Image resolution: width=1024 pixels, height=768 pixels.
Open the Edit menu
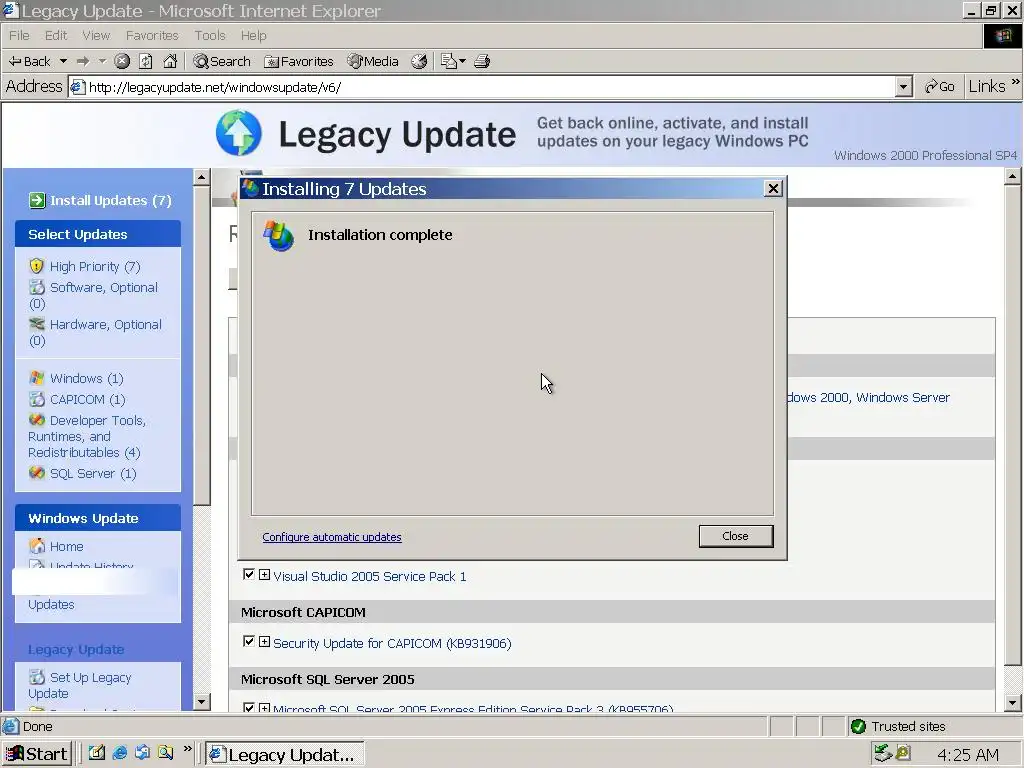click(56, 35)
